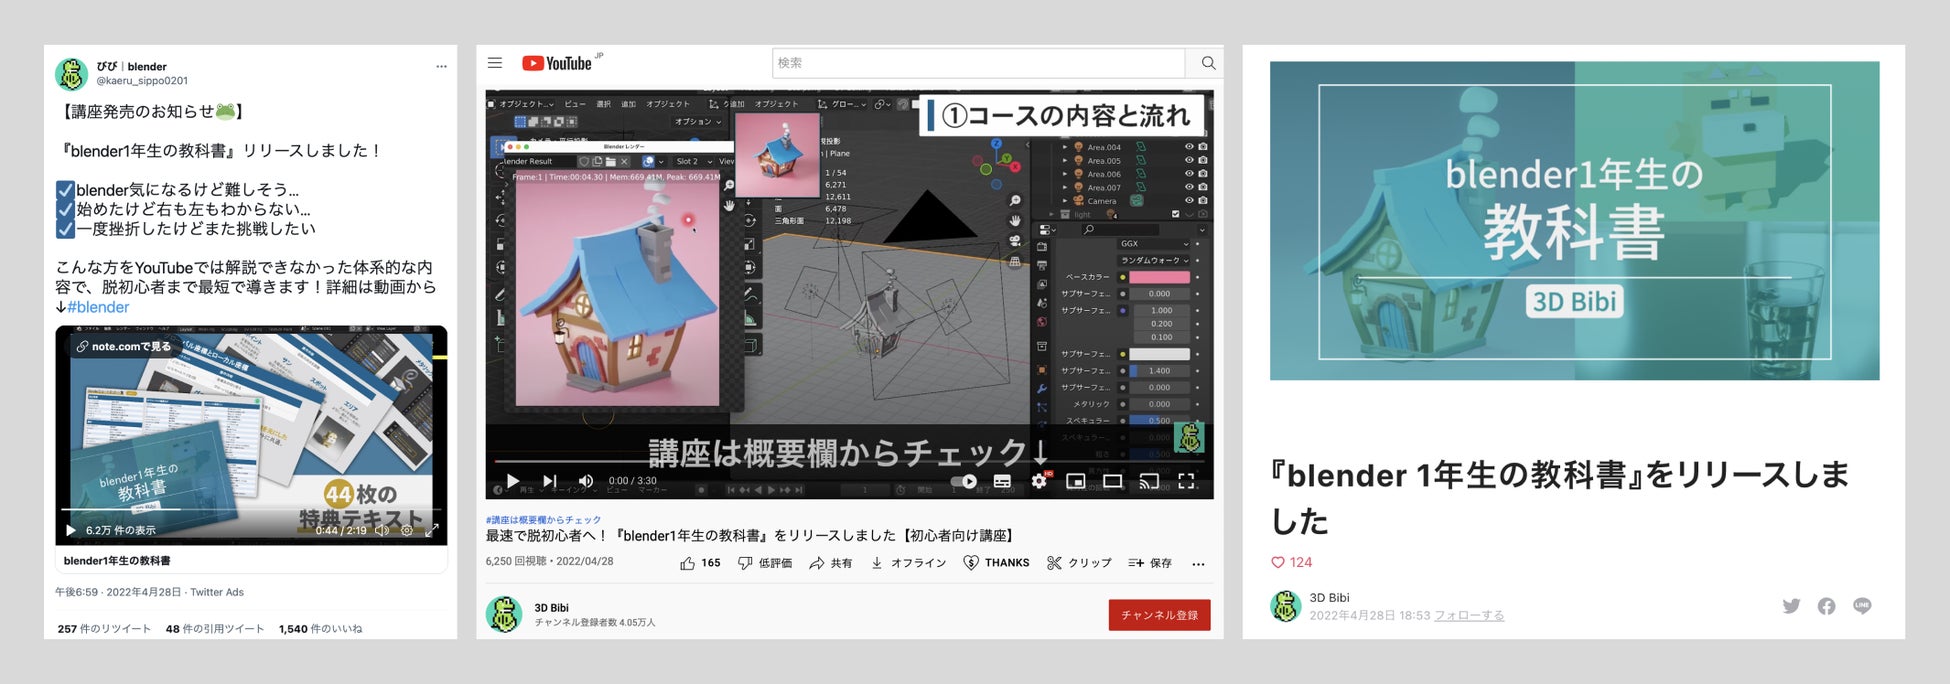This screenshot has height=684, width=1950.
Task: Open Slot 2 dropdown in render window
Action: coord(694,161)
